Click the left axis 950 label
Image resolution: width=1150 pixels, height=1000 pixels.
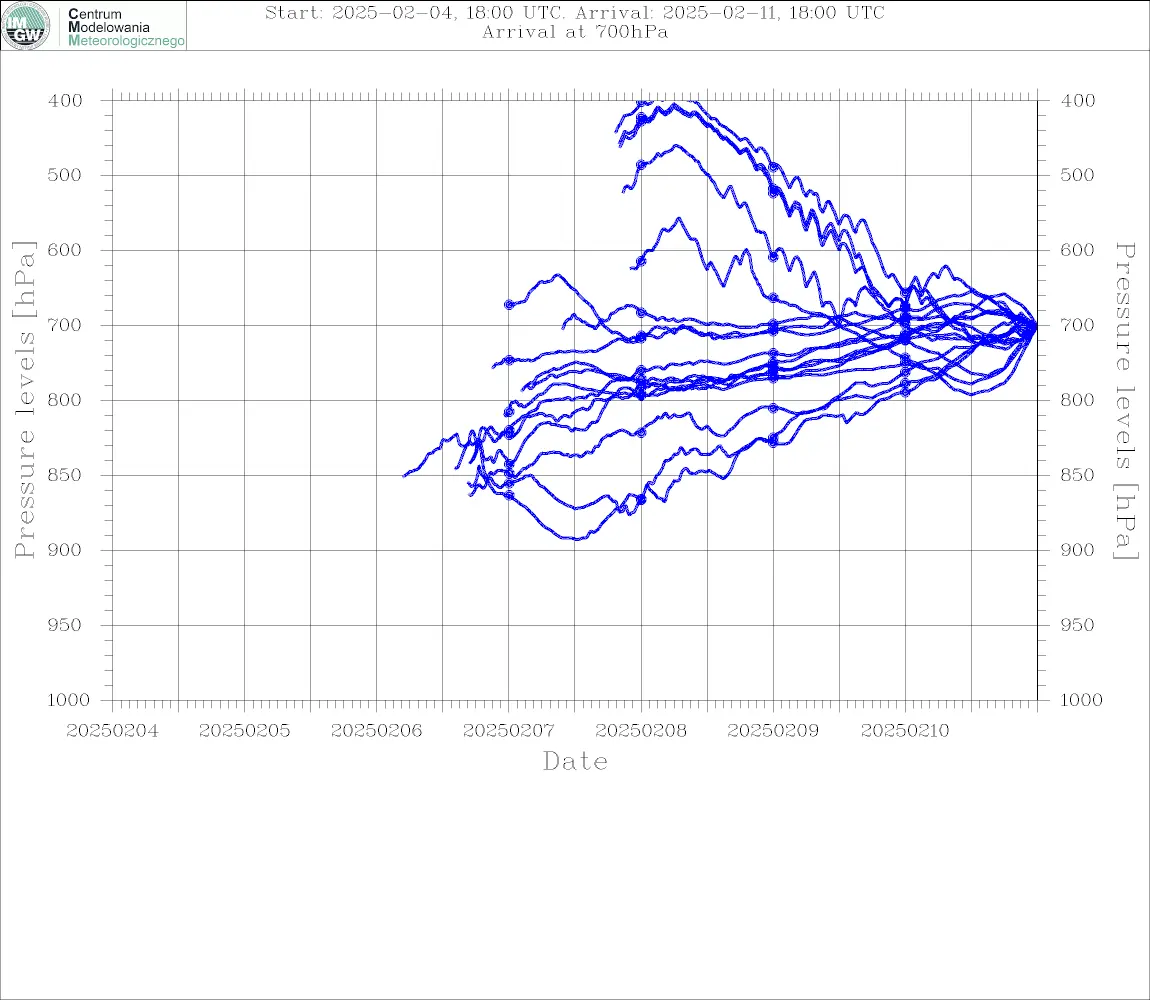click(x=65, y=625)
